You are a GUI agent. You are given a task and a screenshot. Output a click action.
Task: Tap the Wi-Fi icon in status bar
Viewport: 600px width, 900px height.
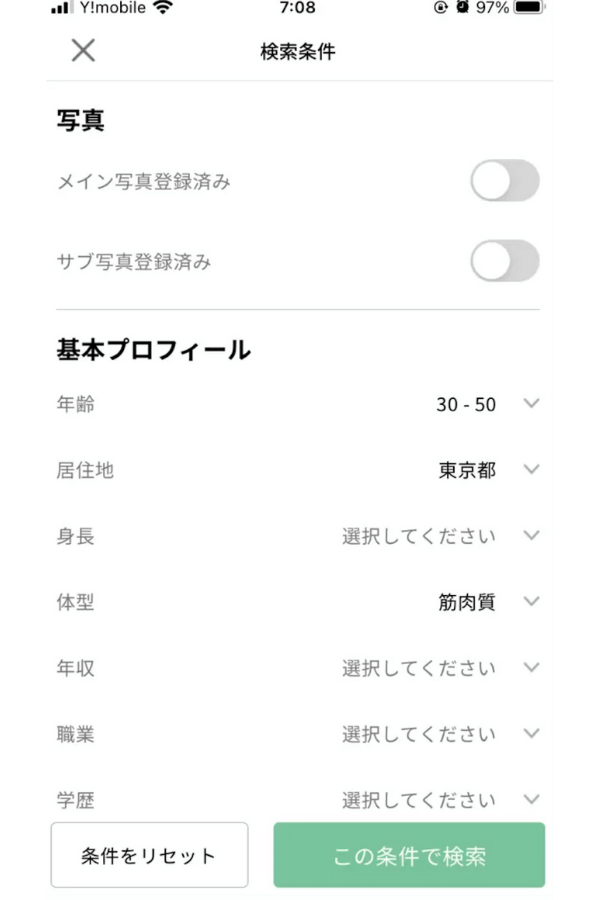click(164, 7)
